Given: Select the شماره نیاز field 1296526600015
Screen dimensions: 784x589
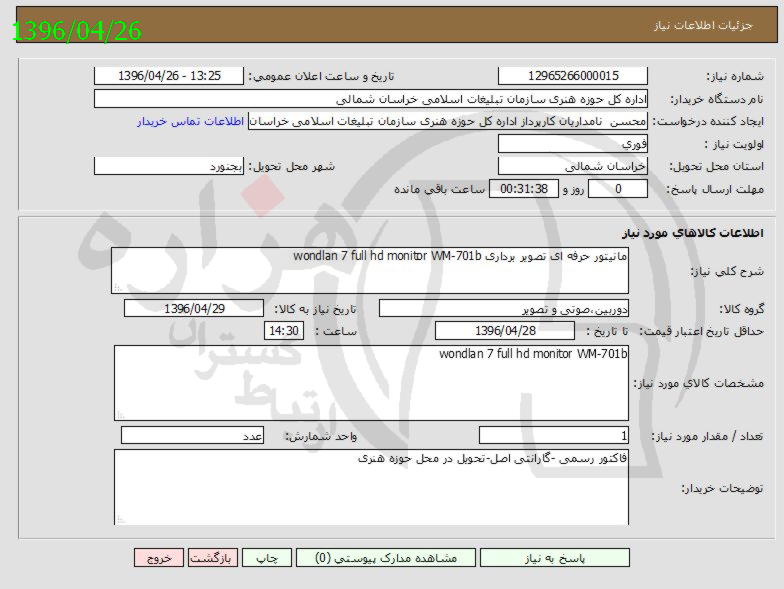Looking at the screenshot, I should 573,76.
